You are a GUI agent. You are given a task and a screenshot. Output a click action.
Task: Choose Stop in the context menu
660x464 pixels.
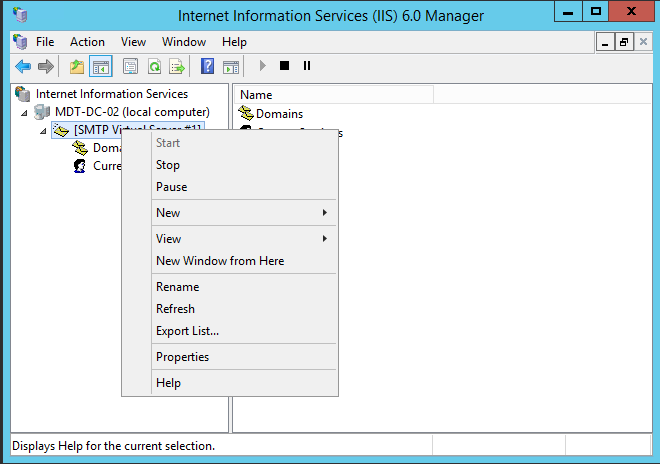pyautogui.click(x=230, y=165)
